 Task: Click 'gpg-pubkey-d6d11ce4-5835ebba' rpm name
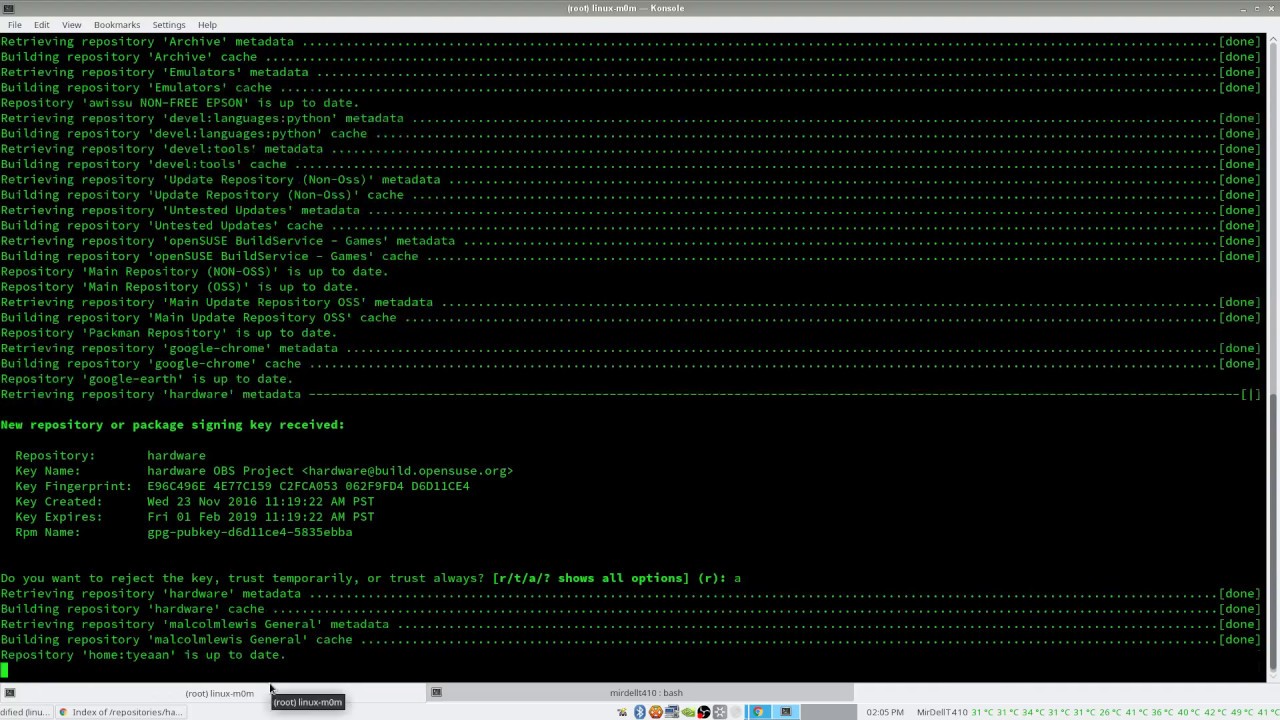point(249,533)
